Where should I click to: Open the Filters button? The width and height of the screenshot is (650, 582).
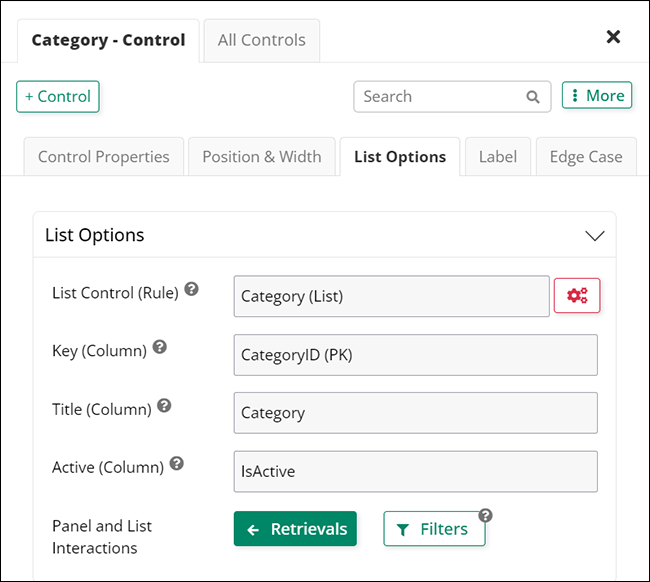tap(434, 530)
